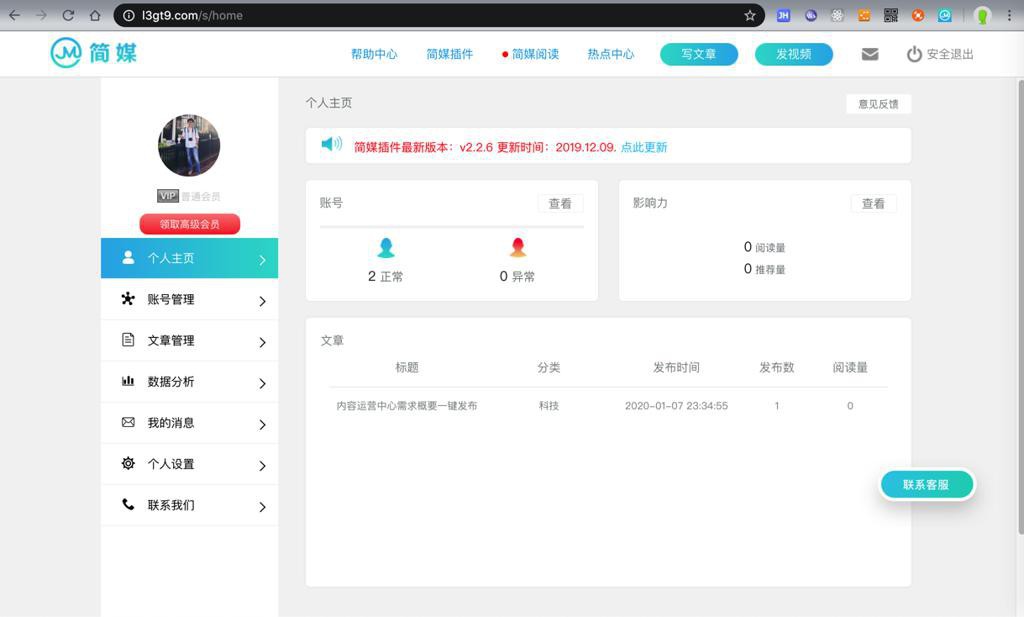1024x617 pixels.
Task: Click the red abnormal account user icon
Action: pyautogui.click(x=518, y=247)
